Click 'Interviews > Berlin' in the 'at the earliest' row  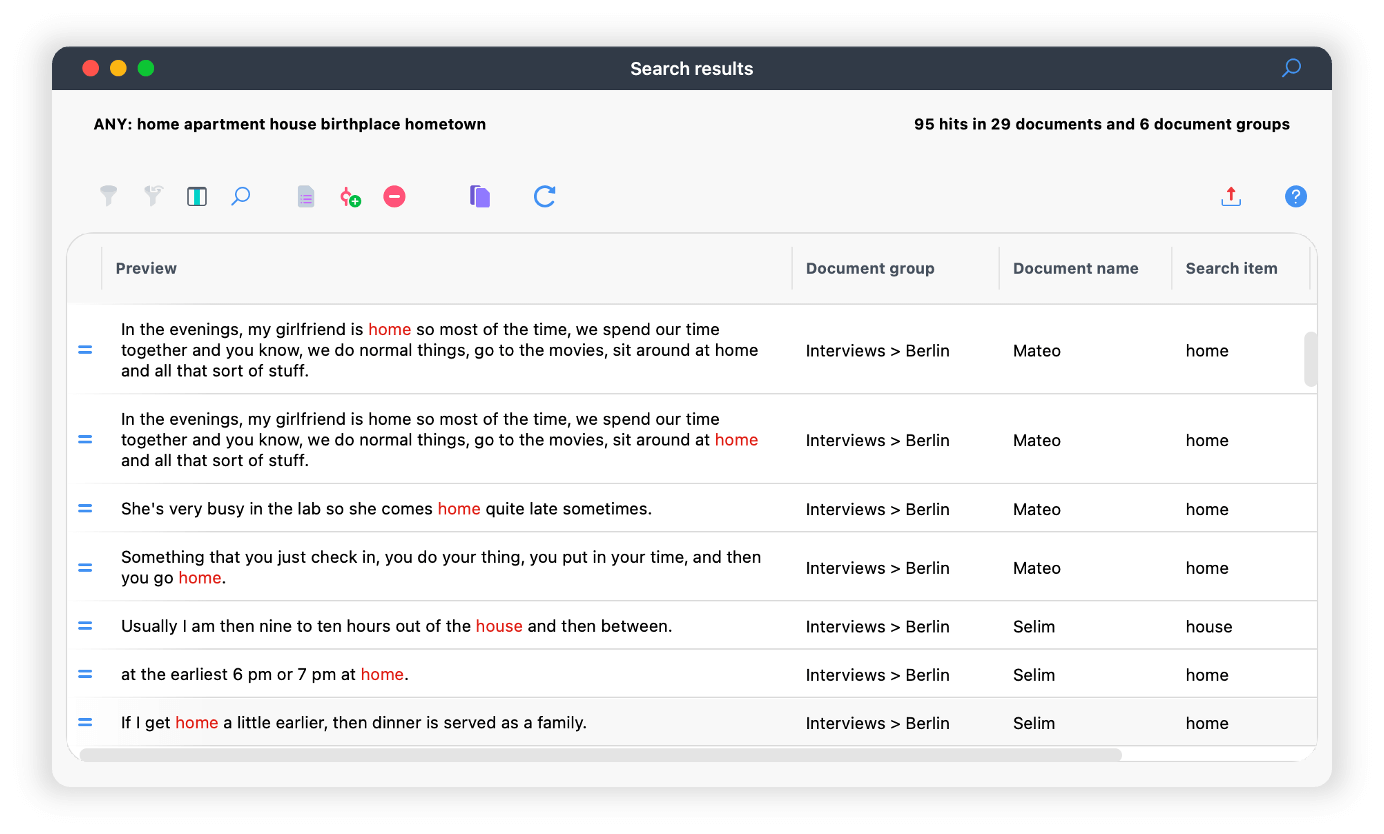(878, 675)
